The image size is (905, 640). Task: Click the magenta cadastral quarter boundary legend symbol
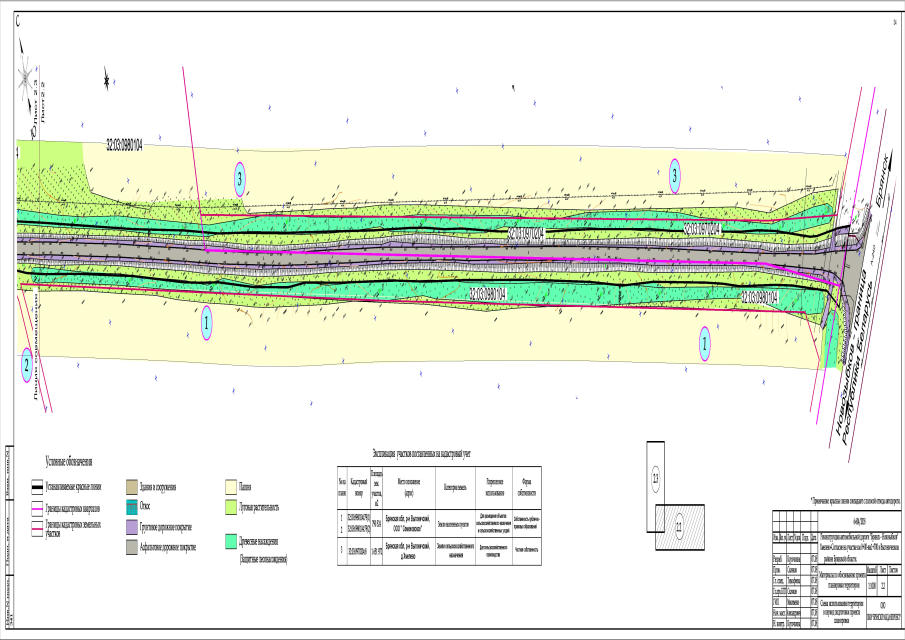pyautogui.click(x=36, y=508)
